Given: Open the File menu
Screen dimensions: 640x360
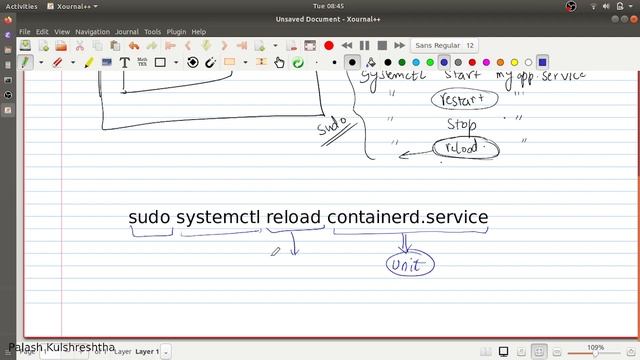Looking at the screenshot, I should tap(24, 32).
